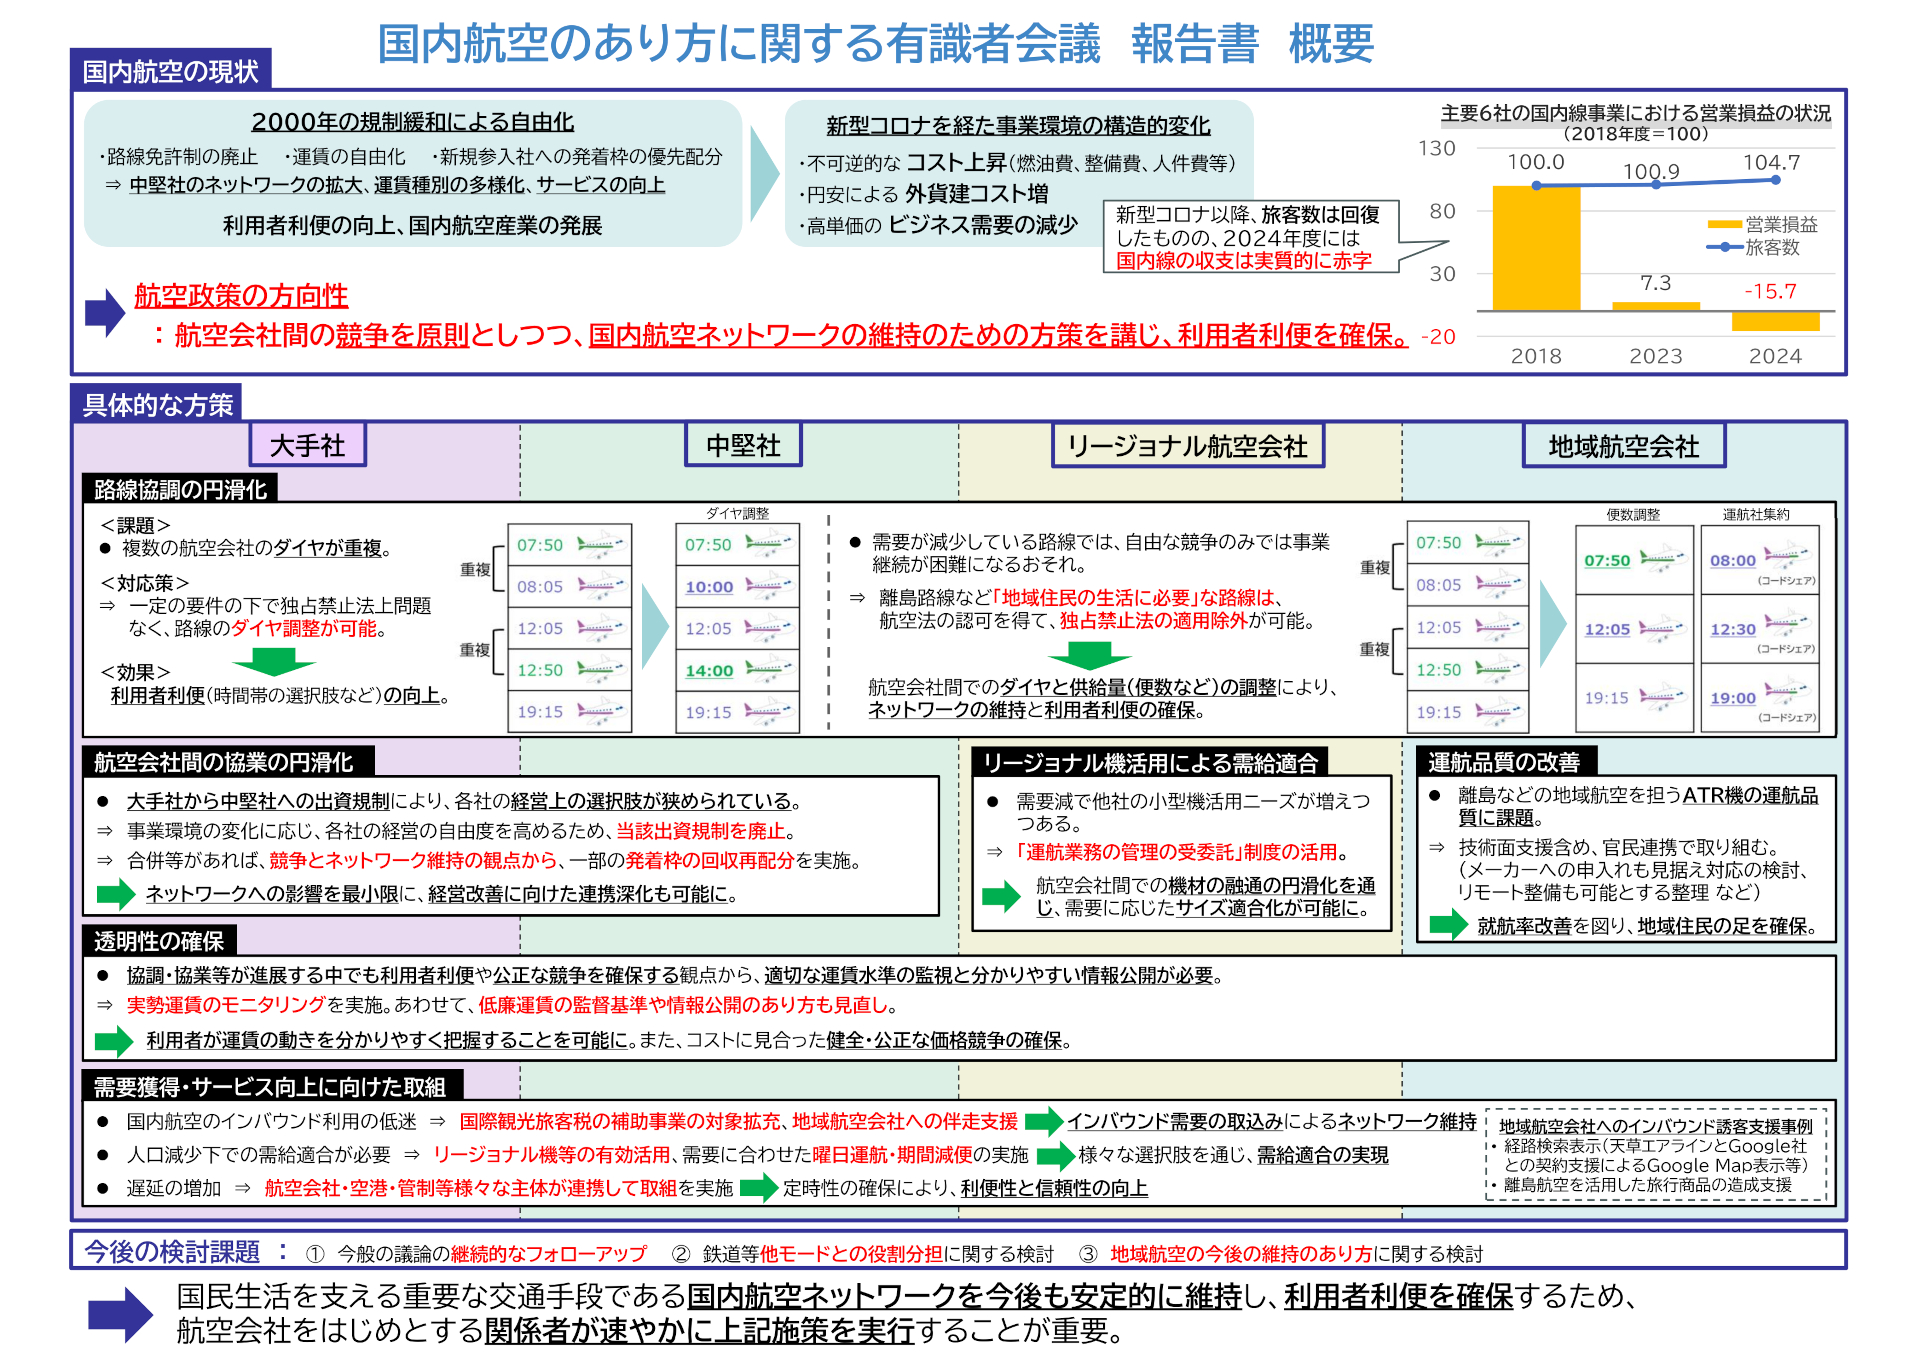This screenshot has height=1358, width=1920.
Task: Click the 2000年の規制緩和による自由化 heading
Action: 412,121
